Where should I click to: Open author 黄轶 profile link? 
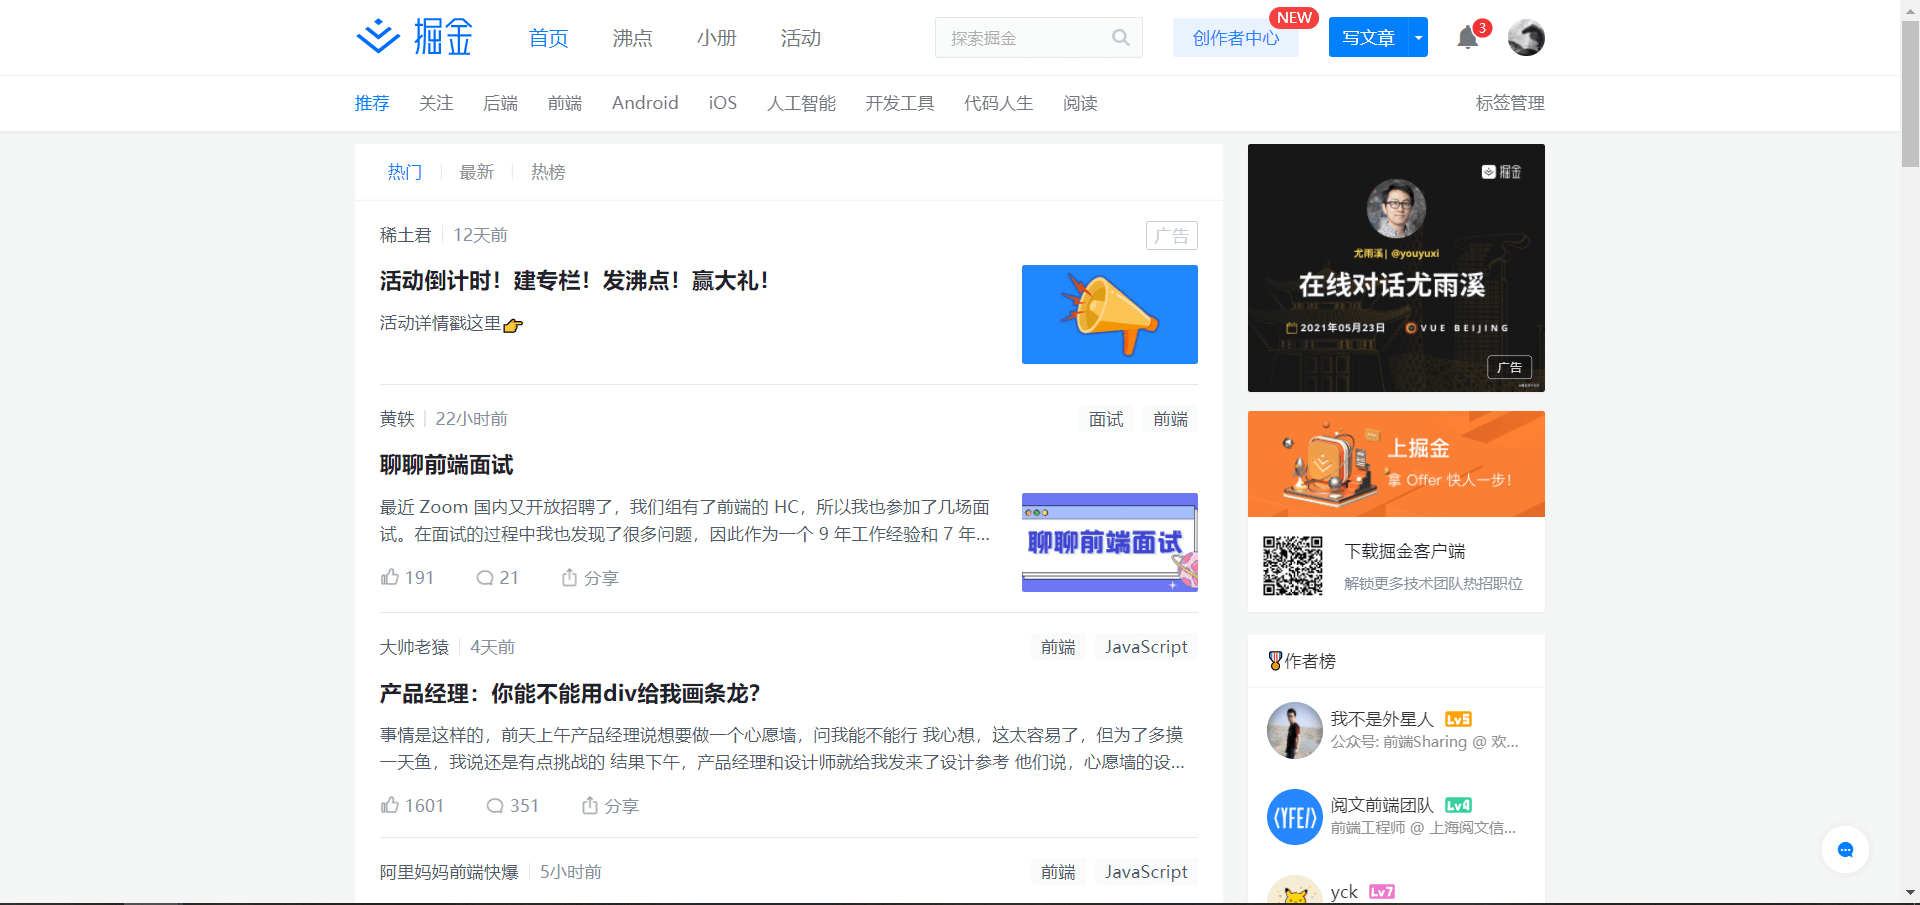coord(397,419)
